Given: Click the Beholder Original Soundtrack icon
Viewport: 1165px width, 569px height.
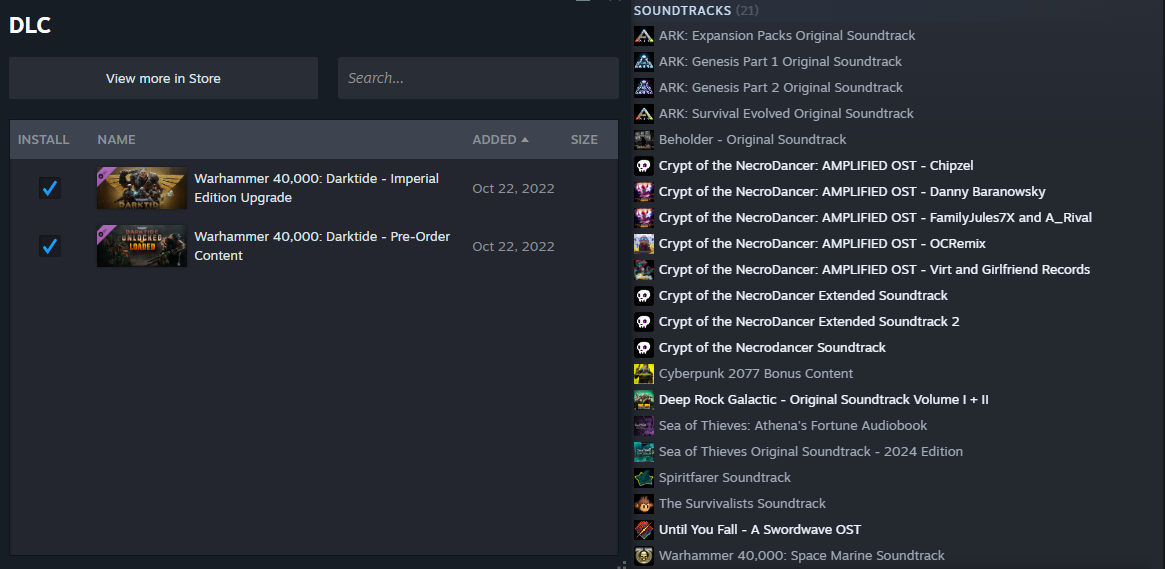Looking at the screenshot, I should [x=644, y=140].
